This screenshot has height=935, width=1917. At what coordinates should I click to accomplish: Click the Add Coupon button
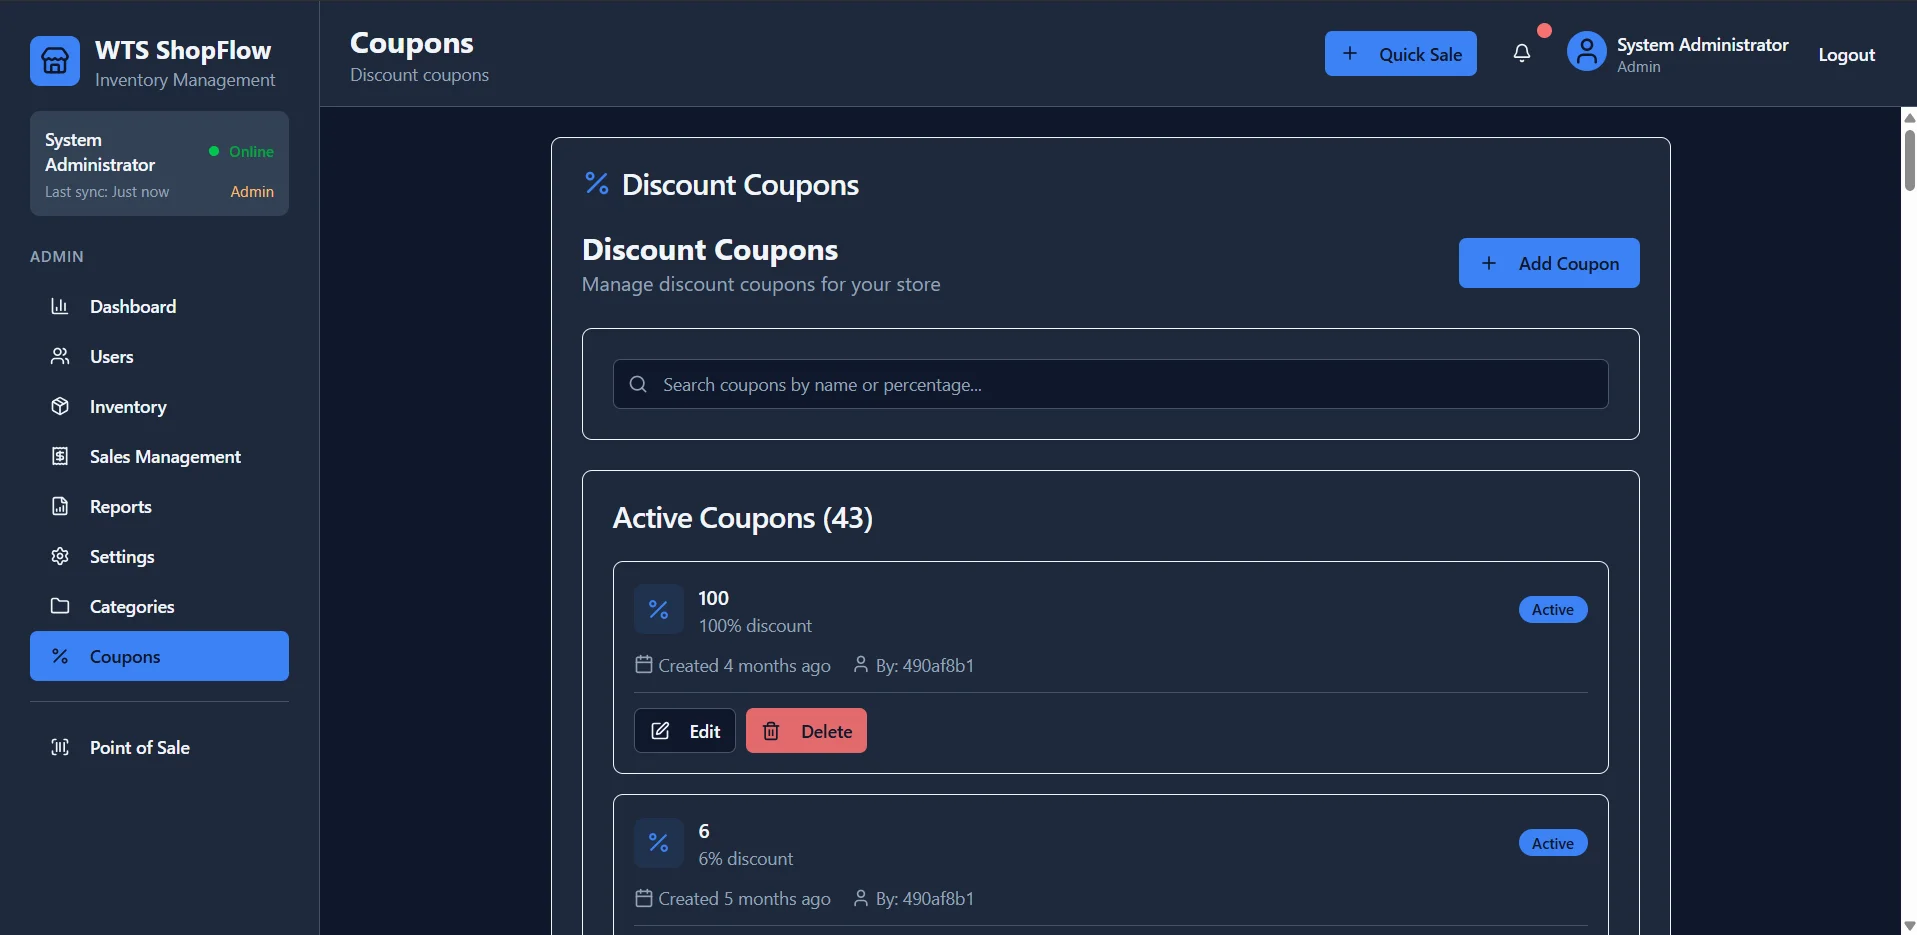1548,263
